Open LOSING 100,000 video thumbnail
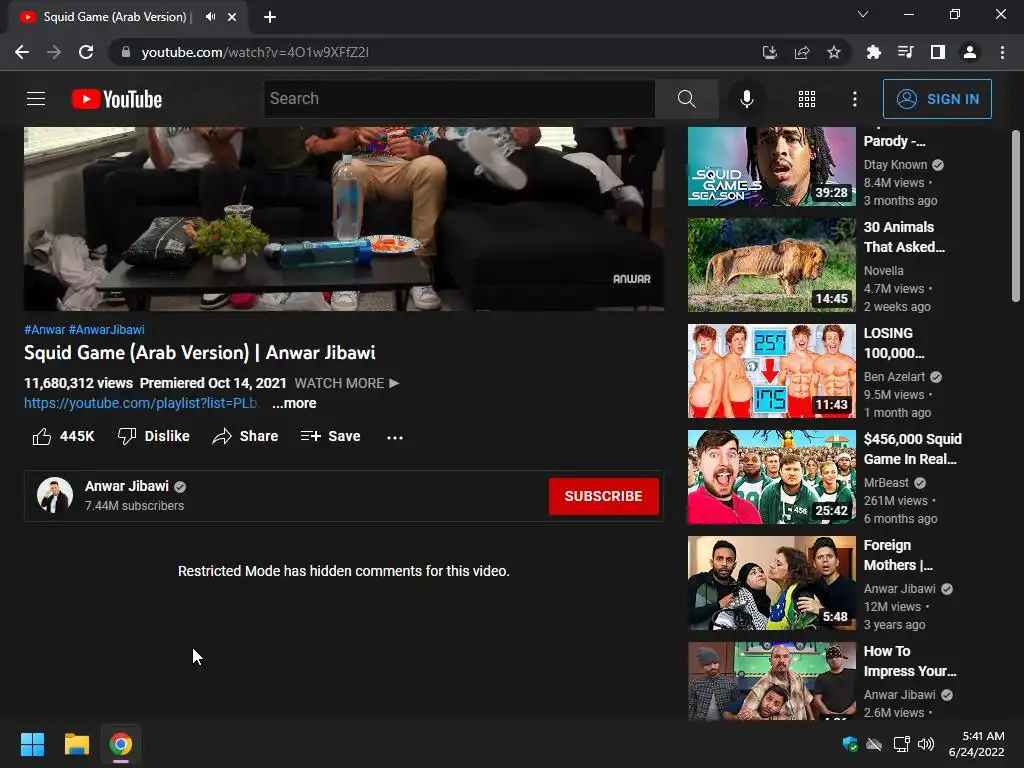The height and width of the screenshot is (768, 1024). (771, 371)
